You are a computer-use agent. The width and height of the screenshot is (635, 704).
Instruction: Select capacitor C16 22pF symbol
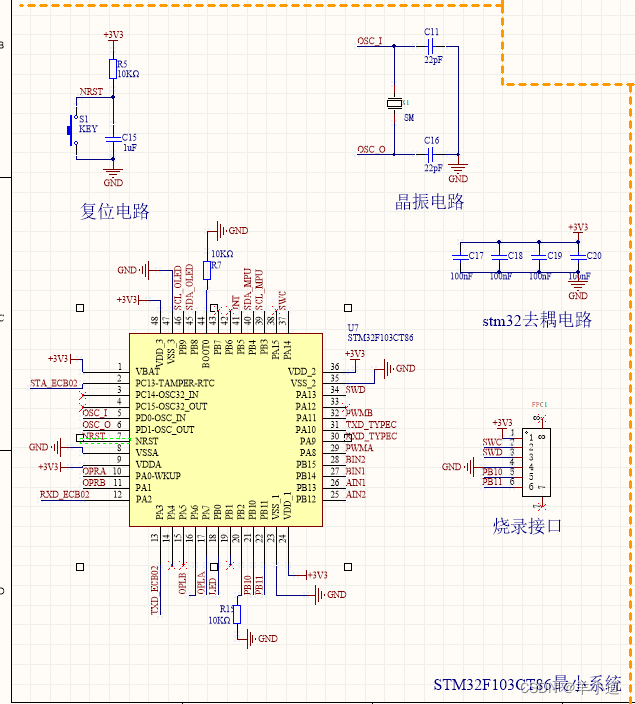pyautogui.click(x=430, y=154)
